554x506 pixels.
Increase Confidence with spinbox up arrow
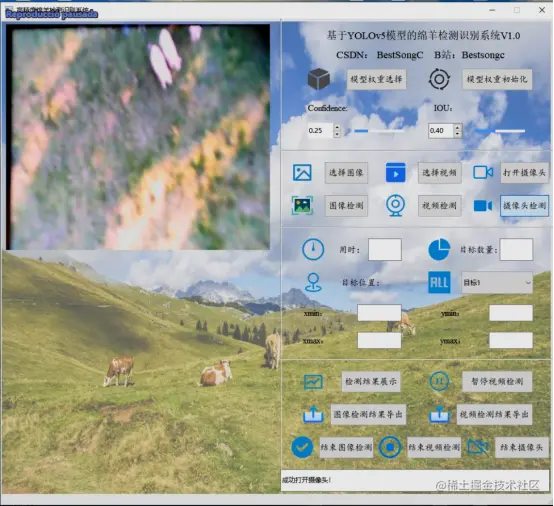tap(337, 127)
